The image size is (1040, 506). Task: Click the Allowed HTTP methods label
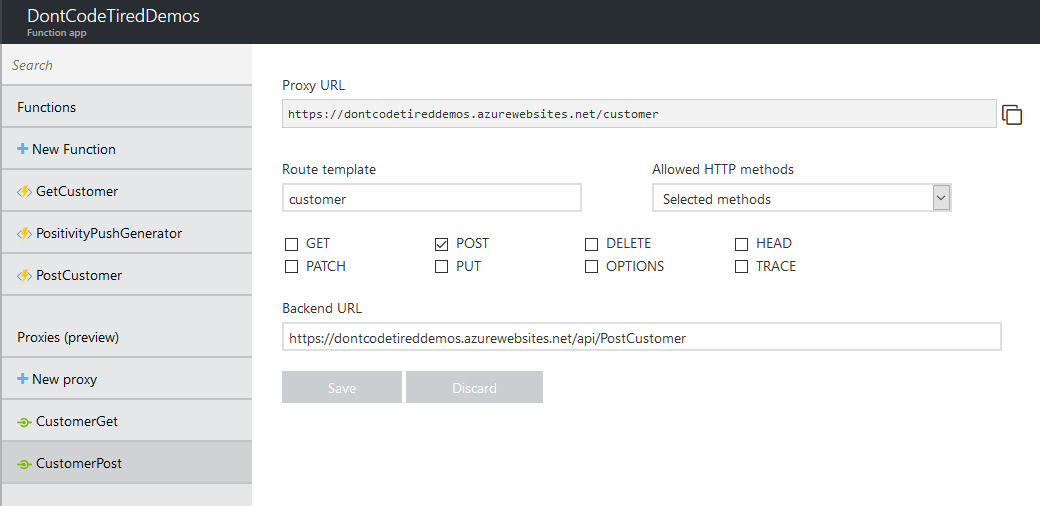pyautogui.click(x=723, y=170)
